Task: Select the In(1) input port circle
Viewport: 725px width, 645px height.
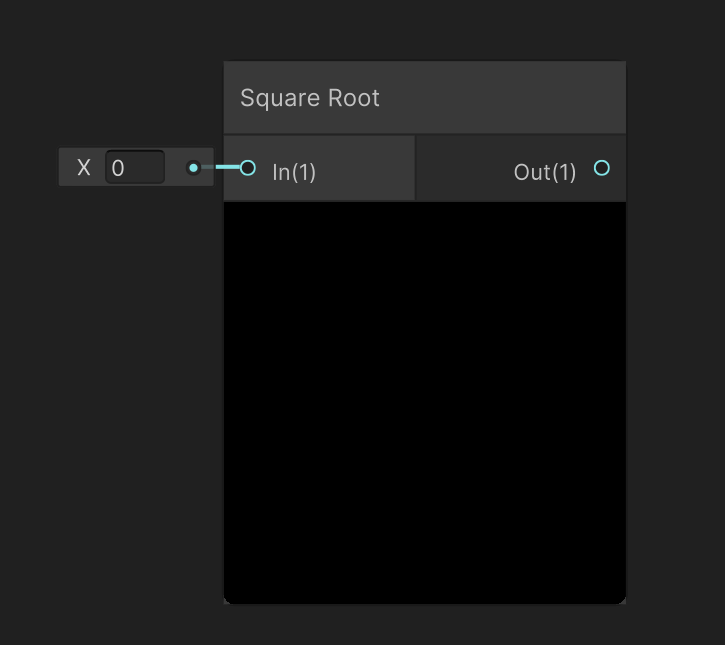Action: click(x=248, y=168)
